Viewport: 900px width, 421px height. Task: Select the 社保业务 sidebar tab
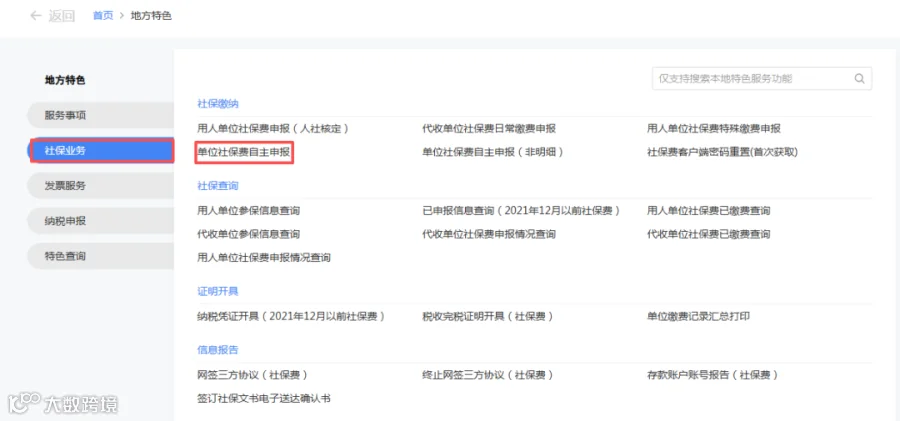100,150
